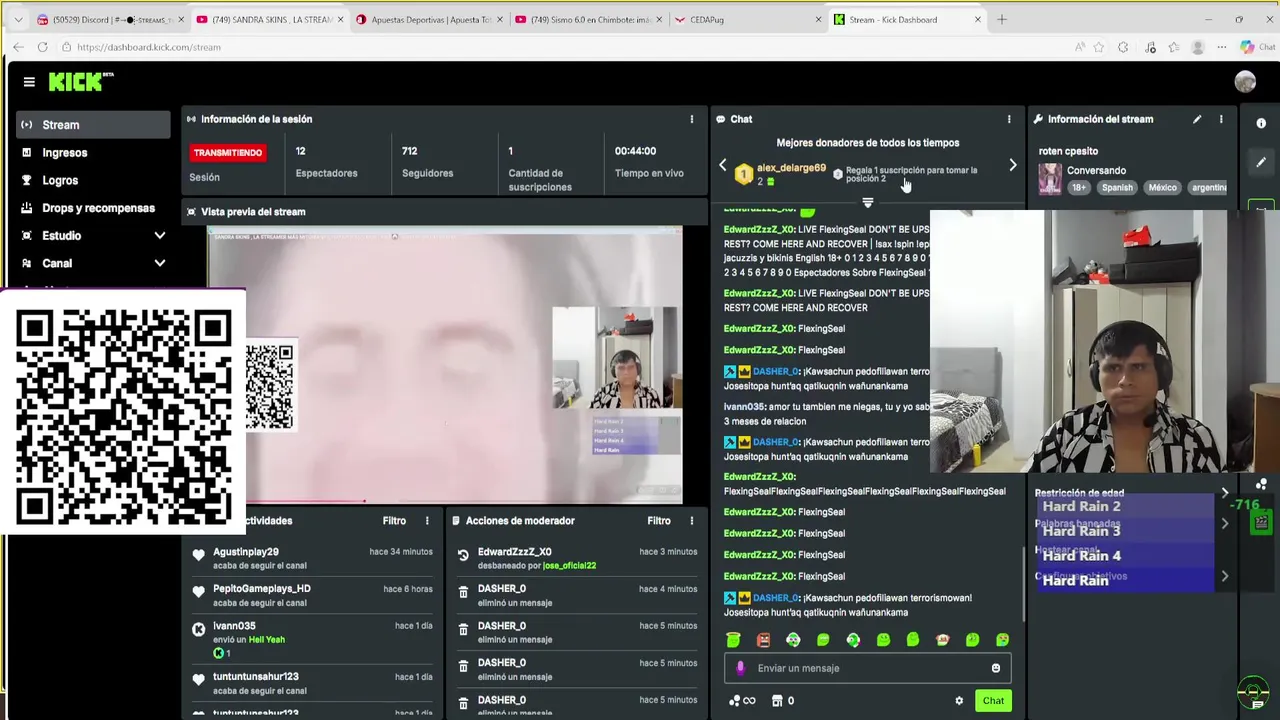Open a new browser tab

click(x=1002, y=19)
